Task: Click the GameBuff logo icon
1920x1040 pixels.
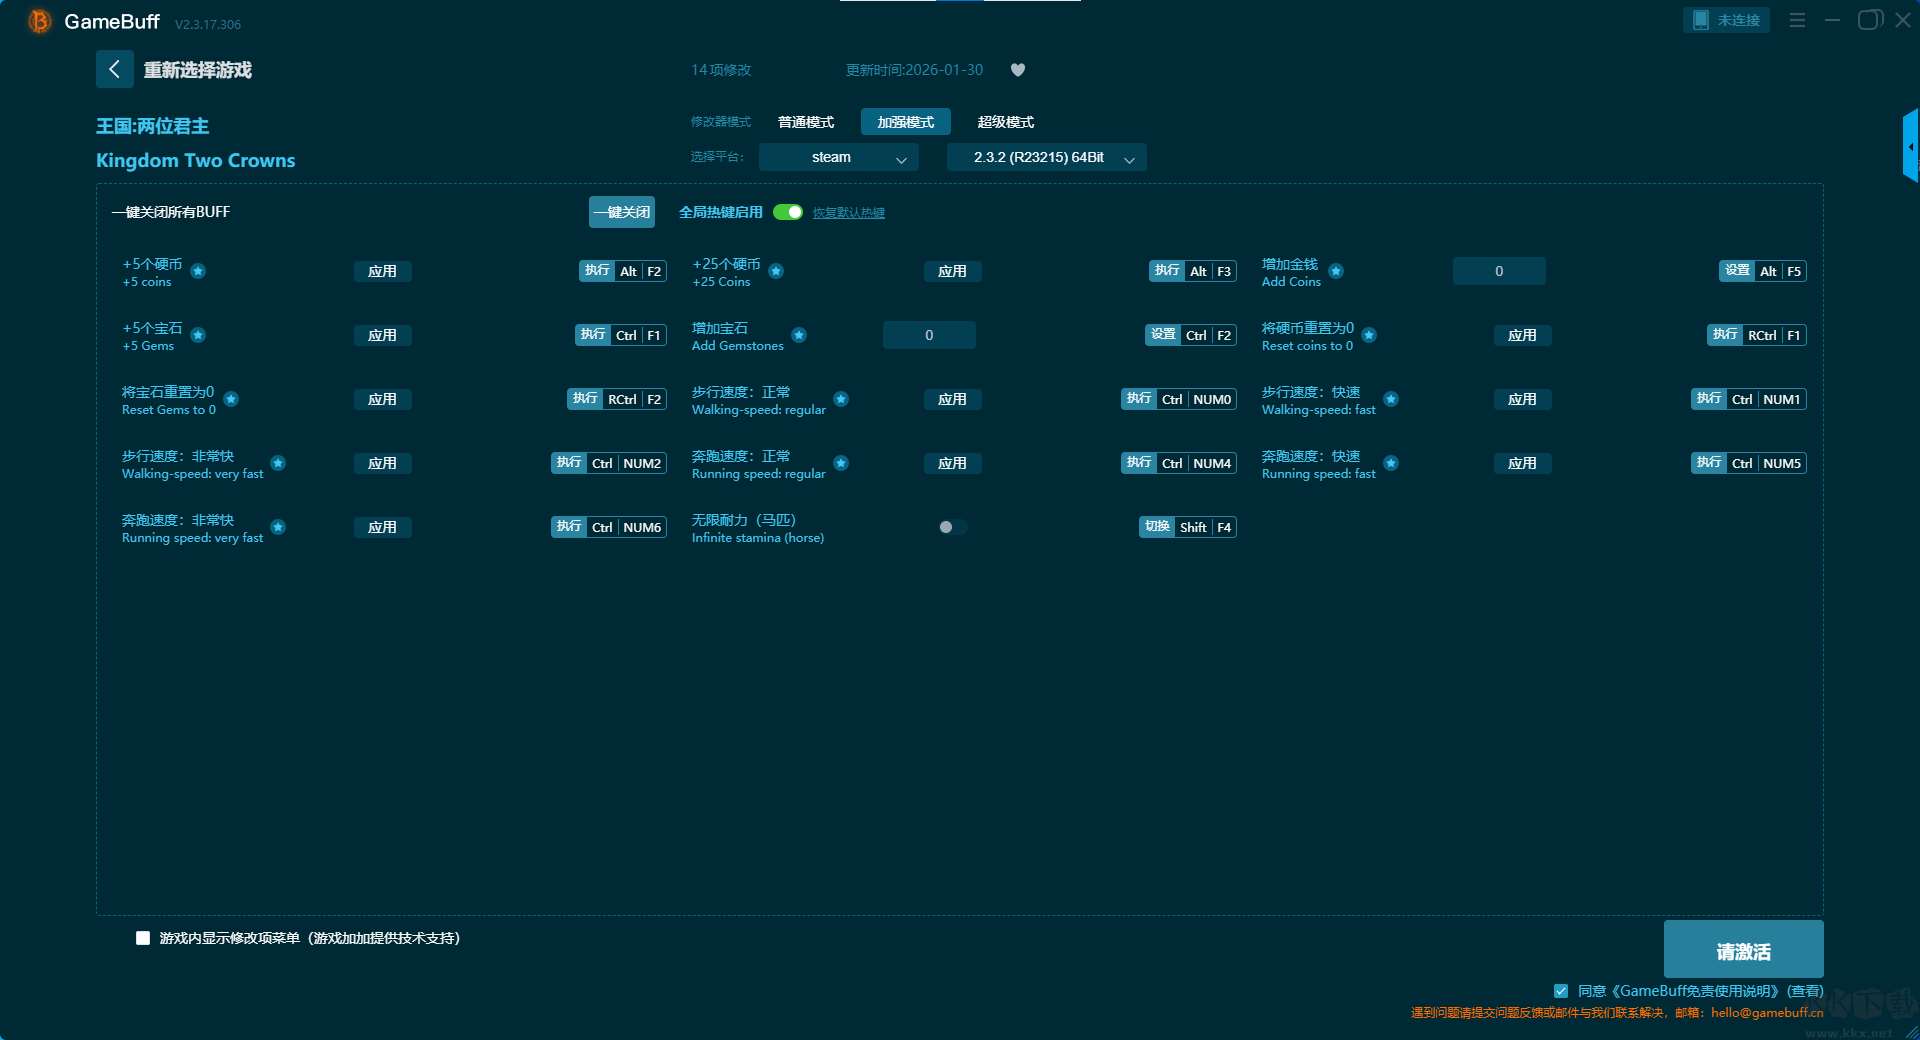Action: (40, 21)
